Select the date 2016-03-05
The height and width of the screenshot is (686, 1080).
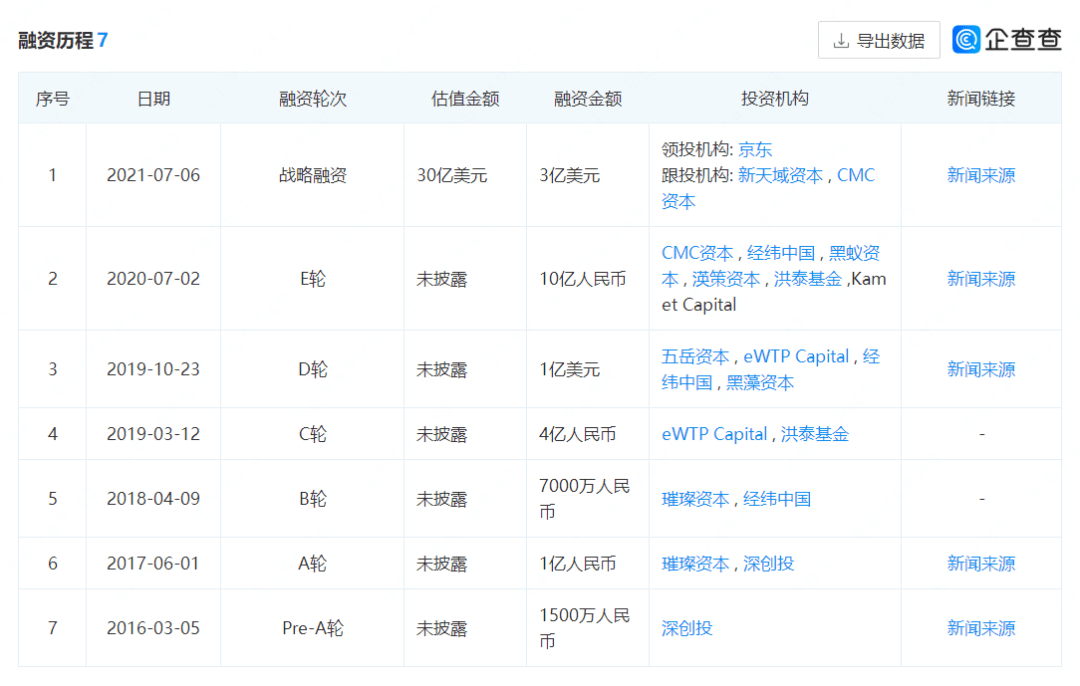click(153, 628)
